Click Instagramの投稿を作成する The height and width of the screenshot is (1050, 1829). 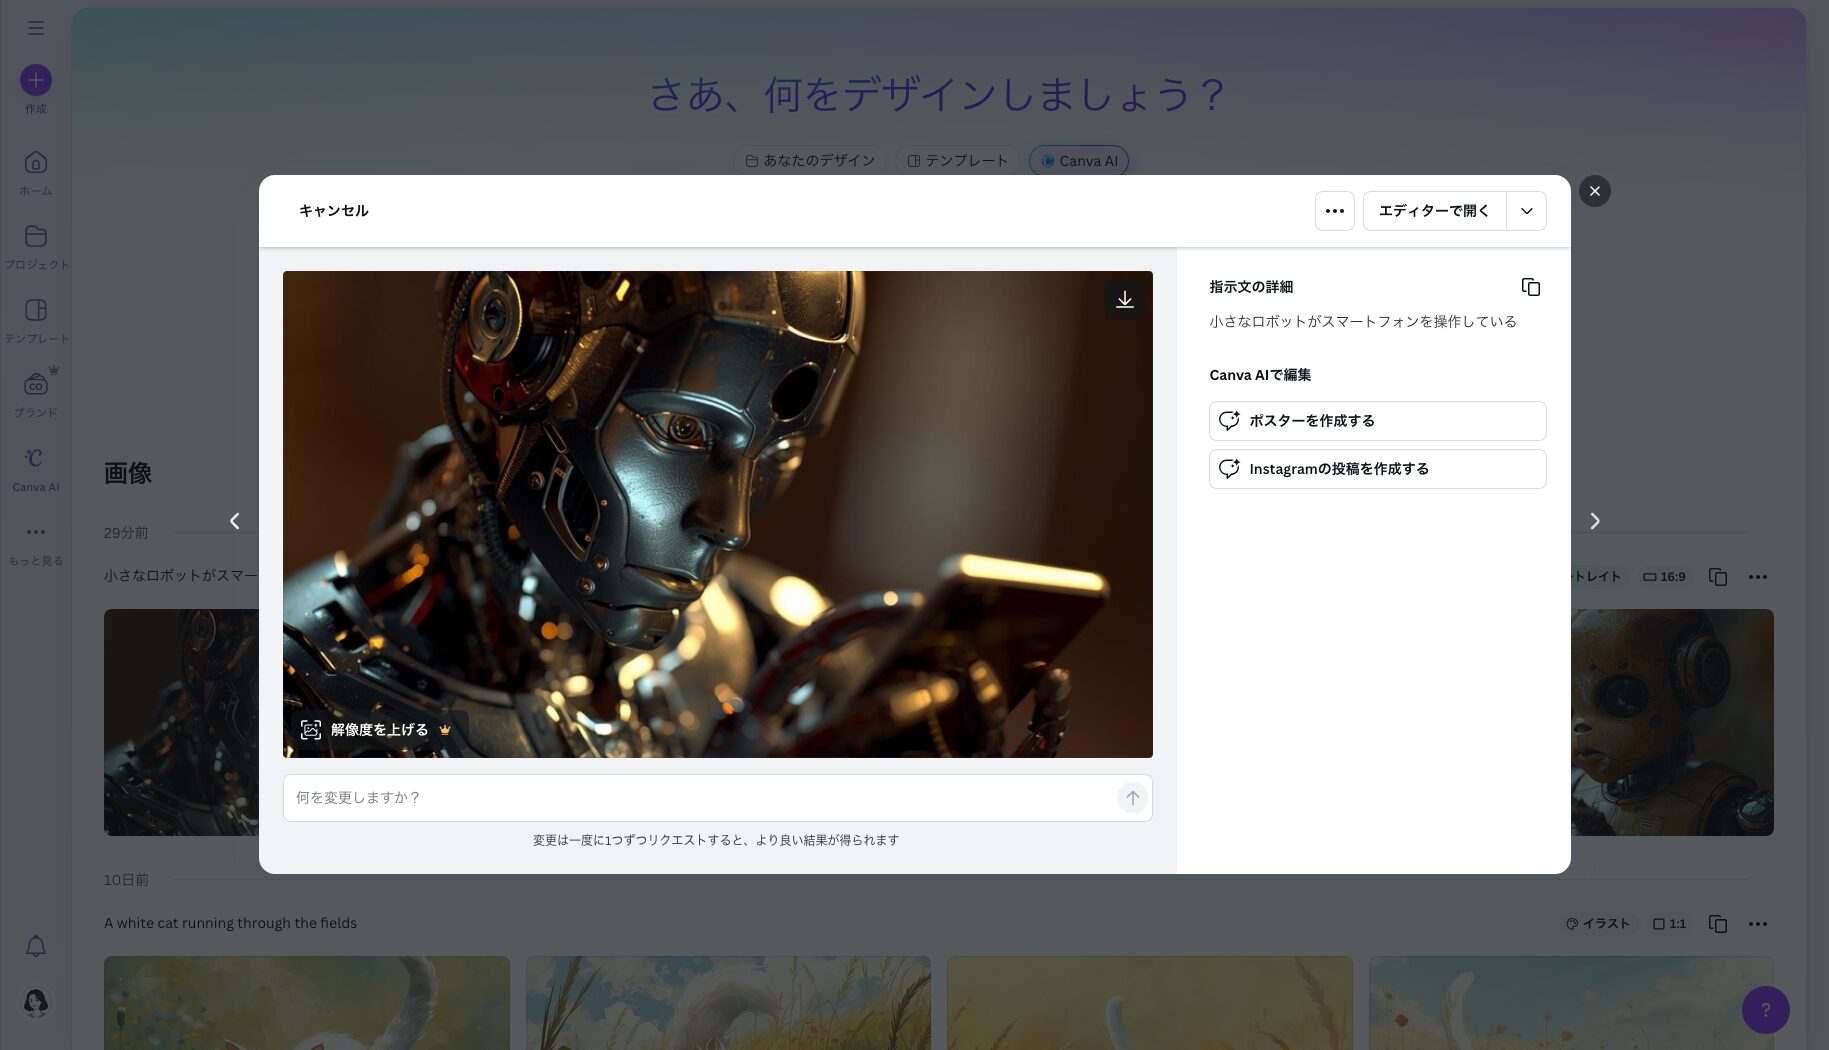[x=1377, y=468]
